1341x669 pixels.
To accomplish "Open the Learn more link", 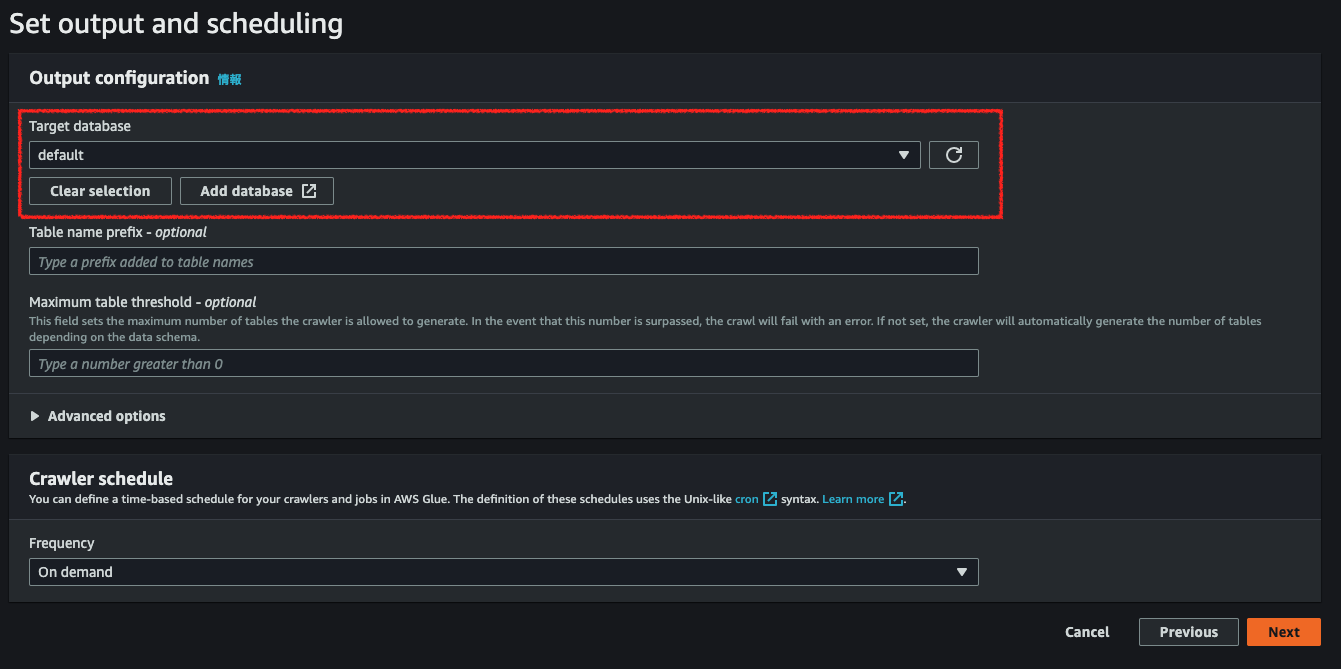I will [853, 499].
